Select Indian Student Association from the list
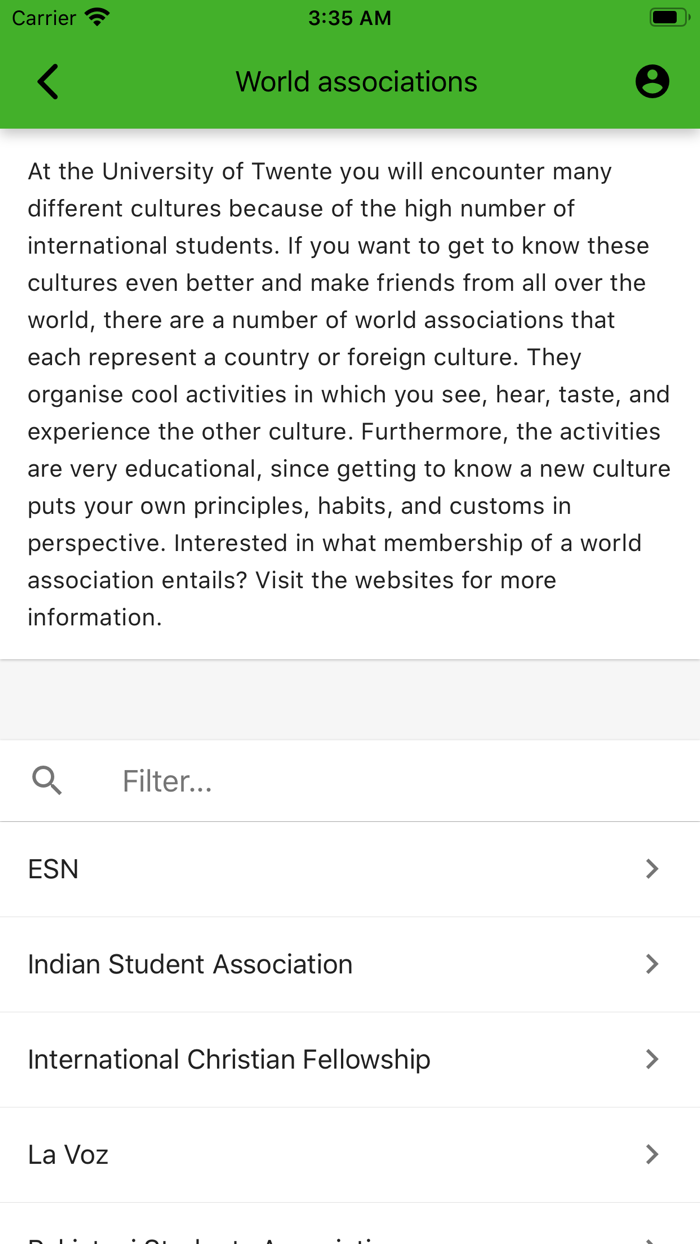The width and height of the screenshot is (700, 1244). pos(190,964)
